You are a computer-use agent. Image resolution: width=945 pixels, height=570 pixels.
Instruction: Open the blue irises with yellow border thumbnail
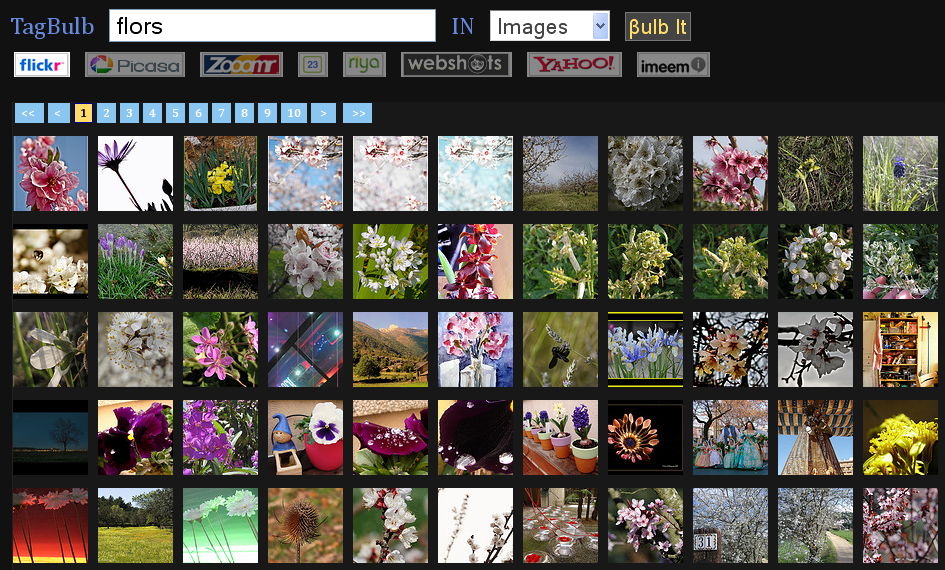click(645, 349)
